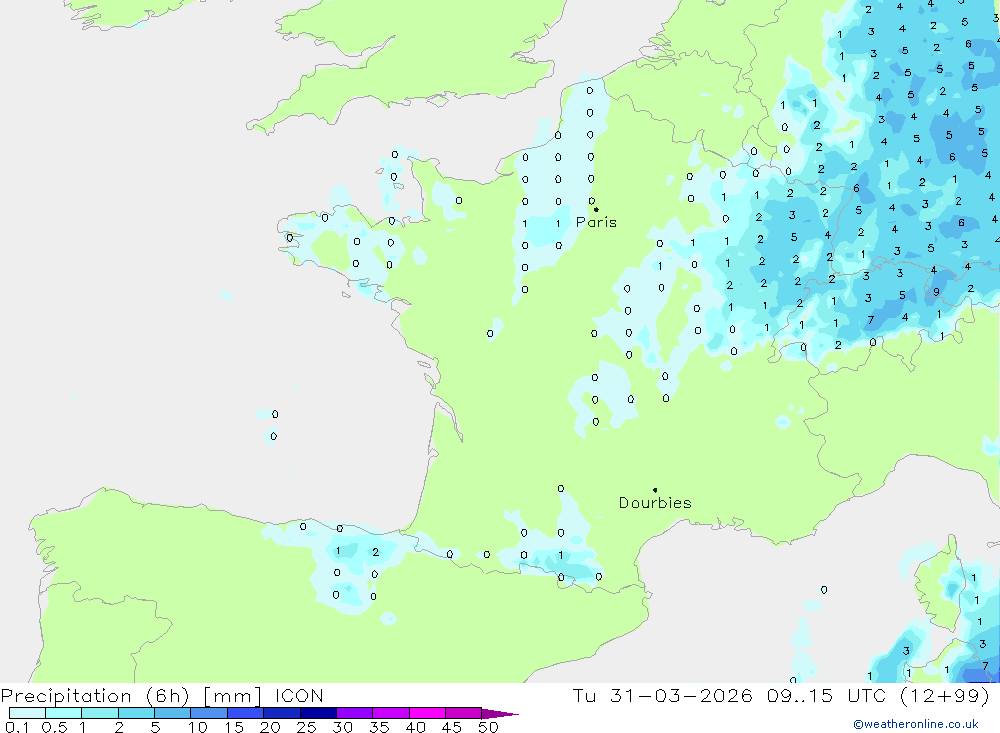
Task: Click the legend value label 15
Action: click(x=234, y=727)
